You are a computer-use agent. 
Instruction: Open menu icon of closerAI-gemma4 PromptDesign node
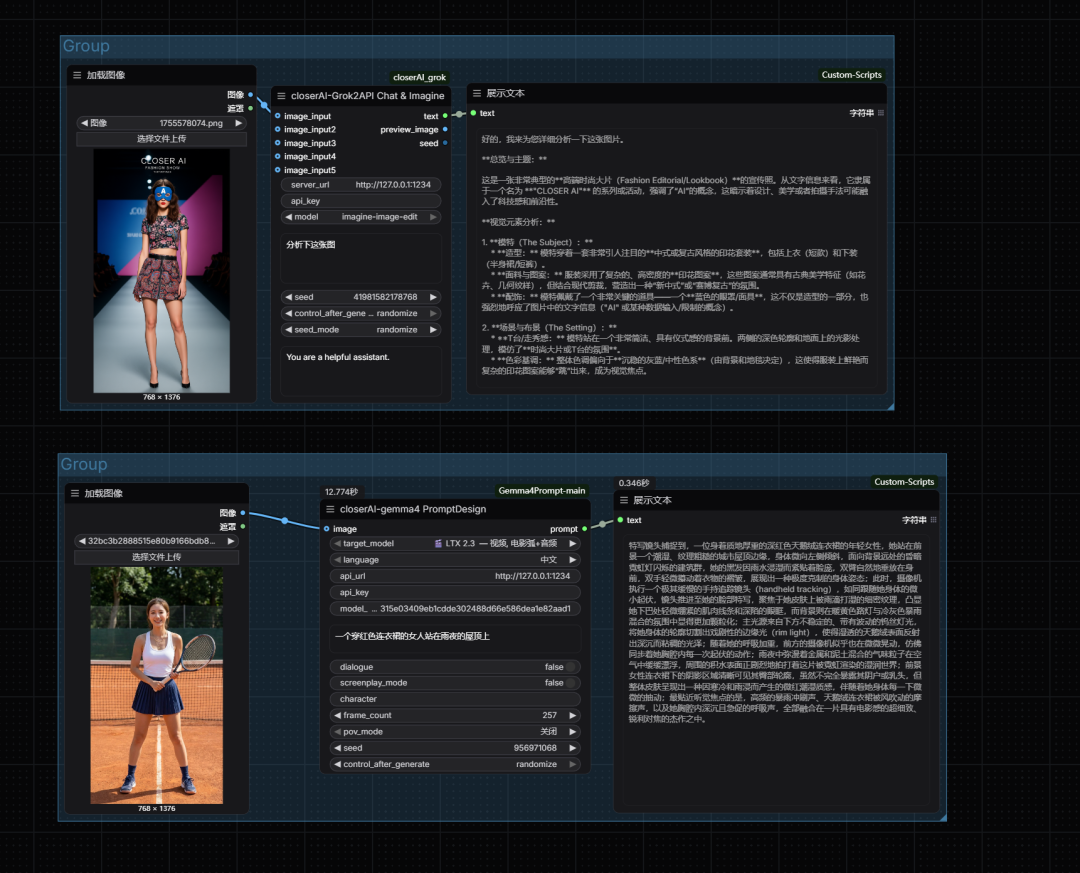coord(330,509)
